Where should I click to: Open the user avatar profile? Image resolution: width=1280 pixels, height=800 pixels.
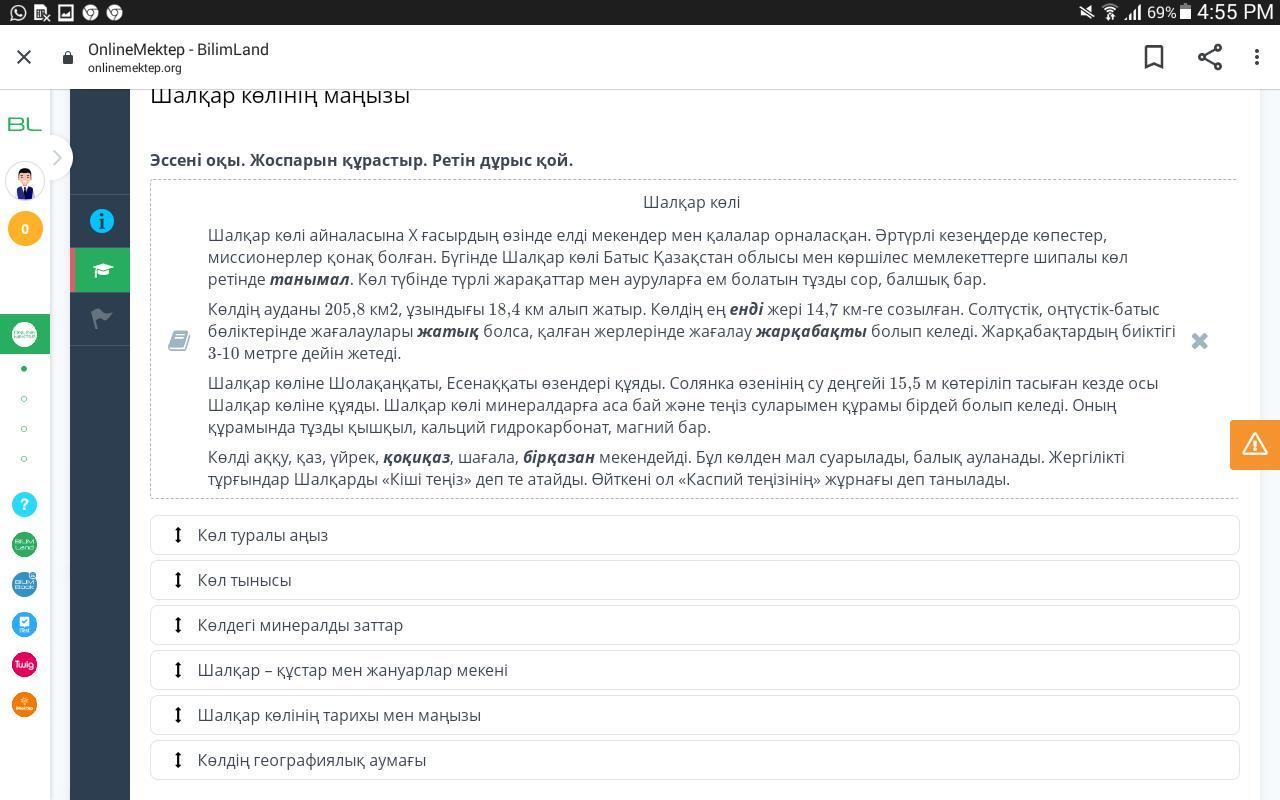pyautogui.click(x=25, y=183)
